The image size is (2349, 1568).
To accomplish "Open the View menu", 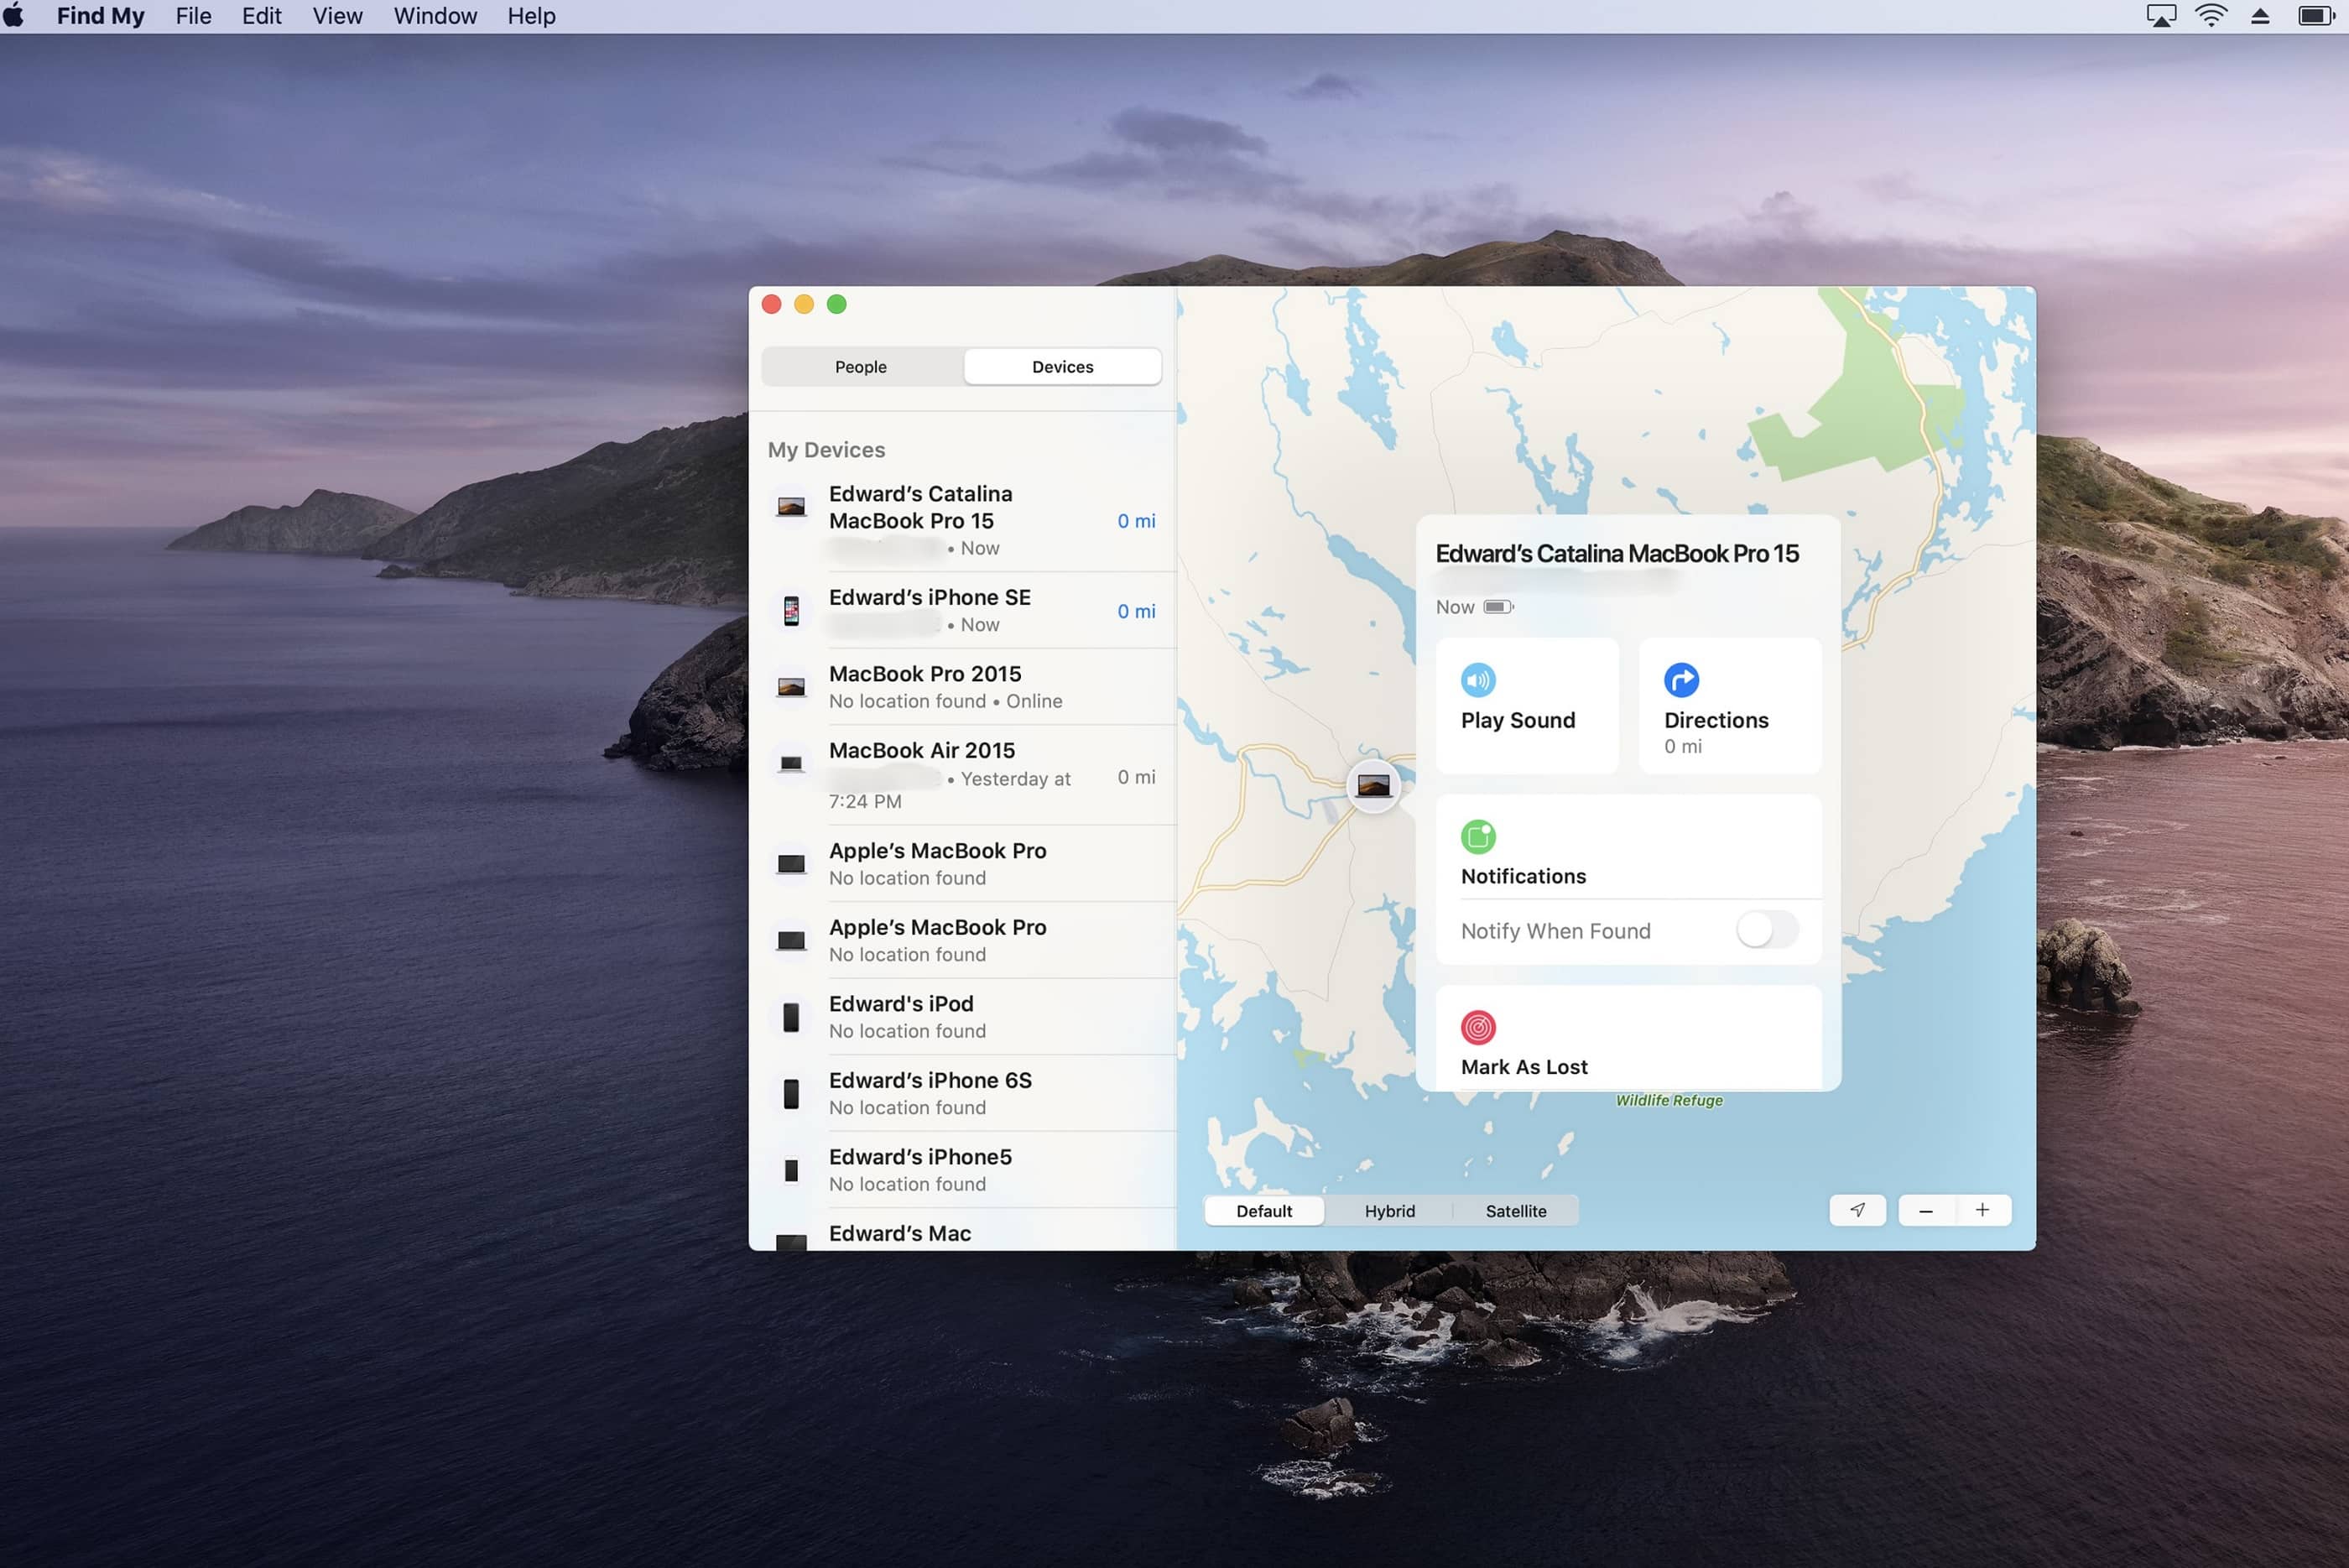I will coord(338,16).
